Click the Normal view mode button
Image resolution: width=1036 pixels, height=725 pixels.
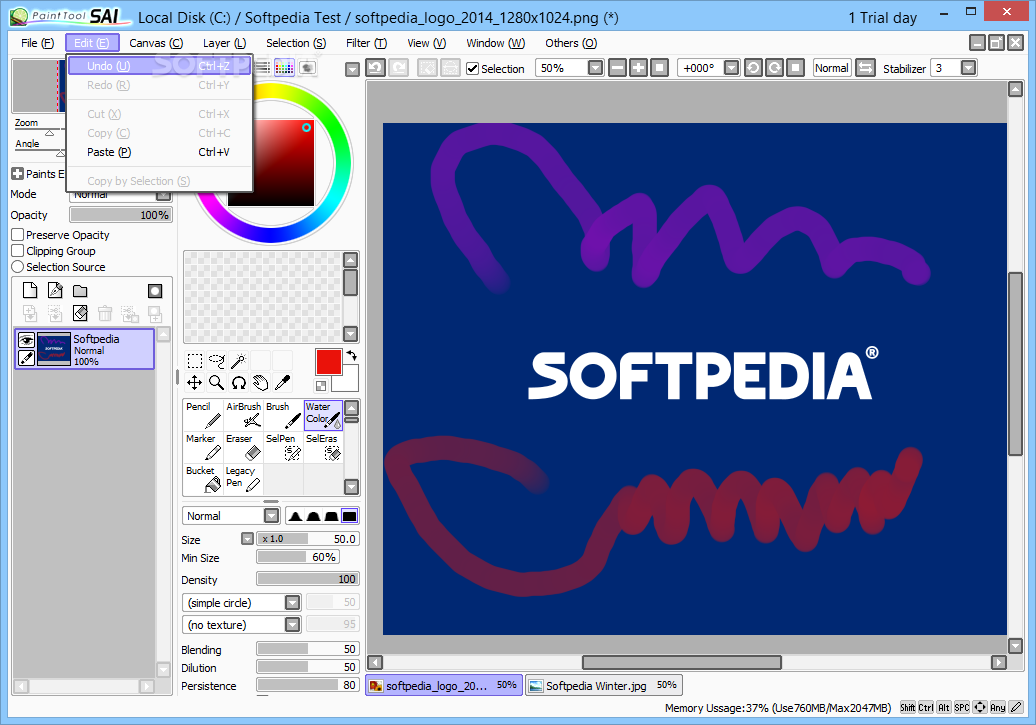(x=831, y=68)
